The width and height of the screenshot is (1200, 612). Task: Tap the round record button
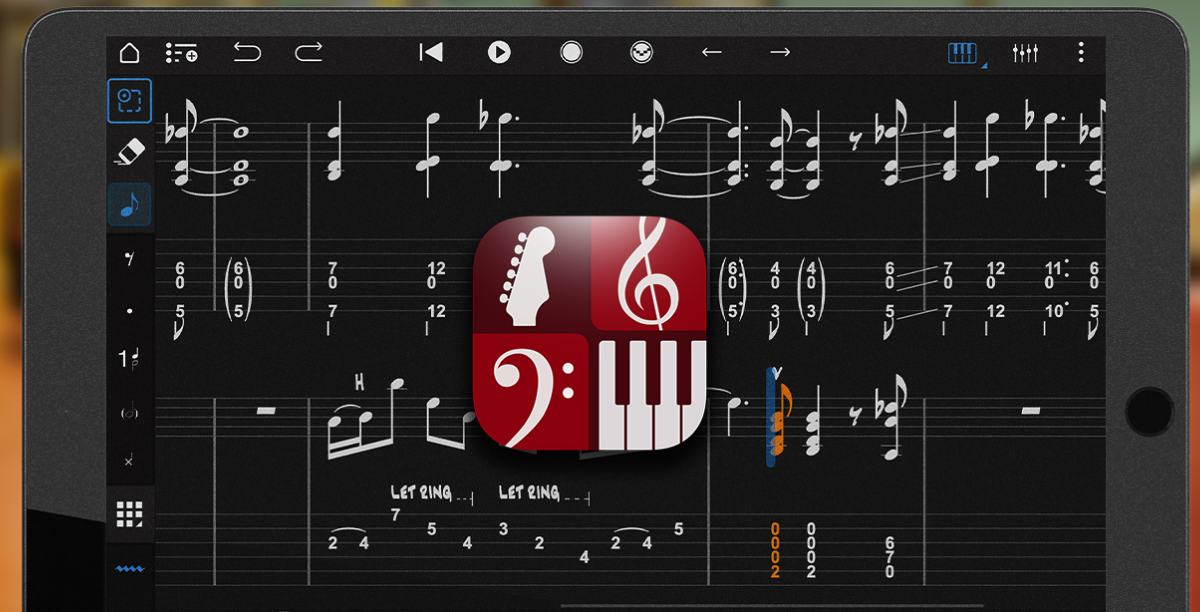point(571,52)
